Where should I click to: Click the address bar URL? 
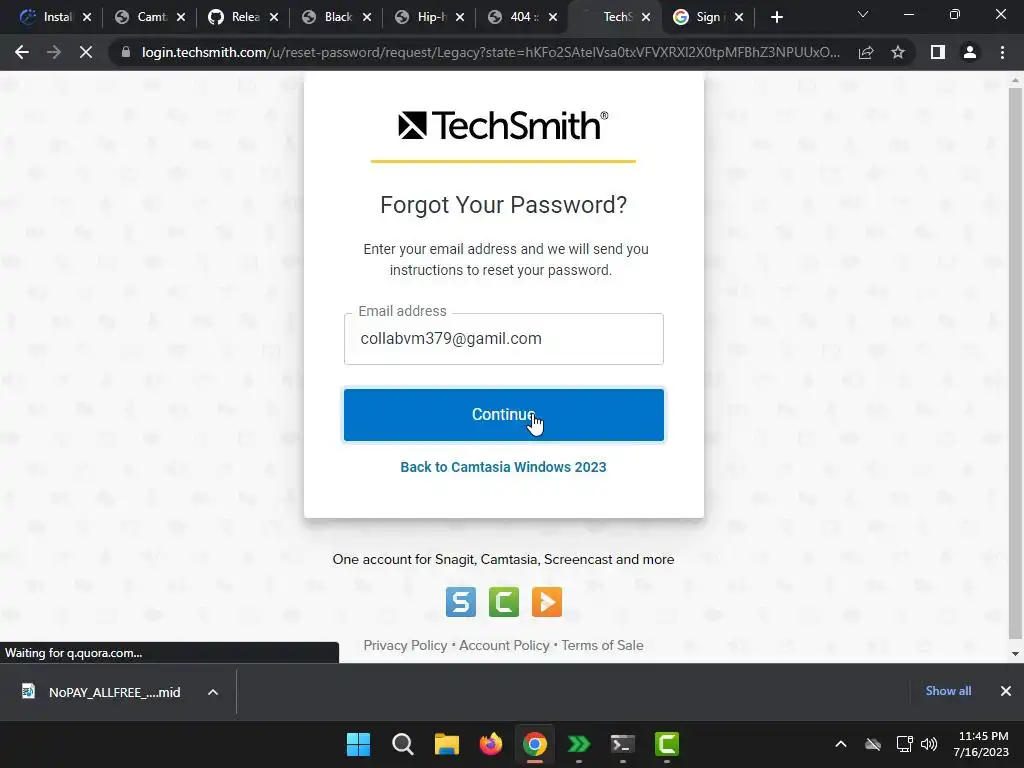[490, 52]
